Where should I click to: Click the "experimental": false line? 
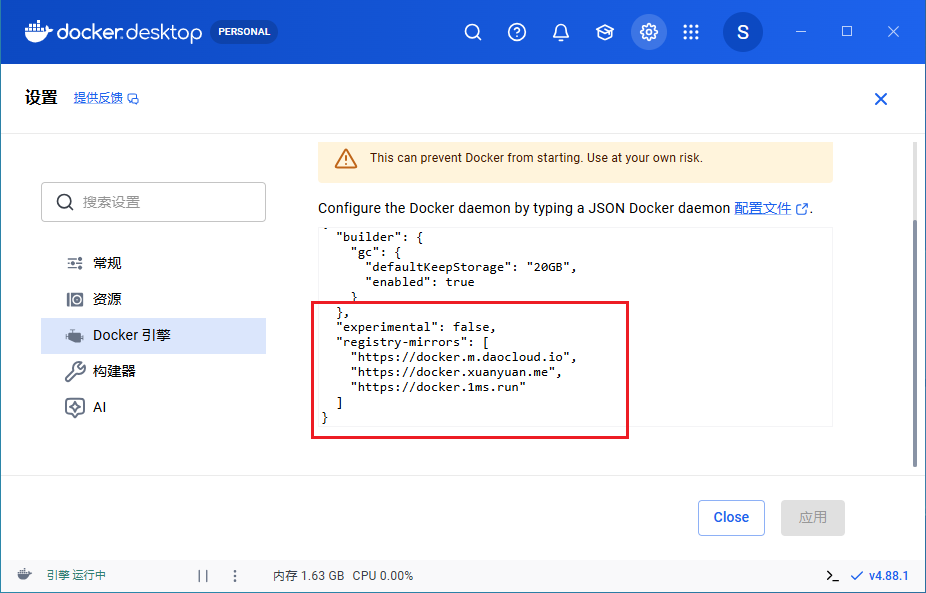pyautogui.click(x=416, y=327)
